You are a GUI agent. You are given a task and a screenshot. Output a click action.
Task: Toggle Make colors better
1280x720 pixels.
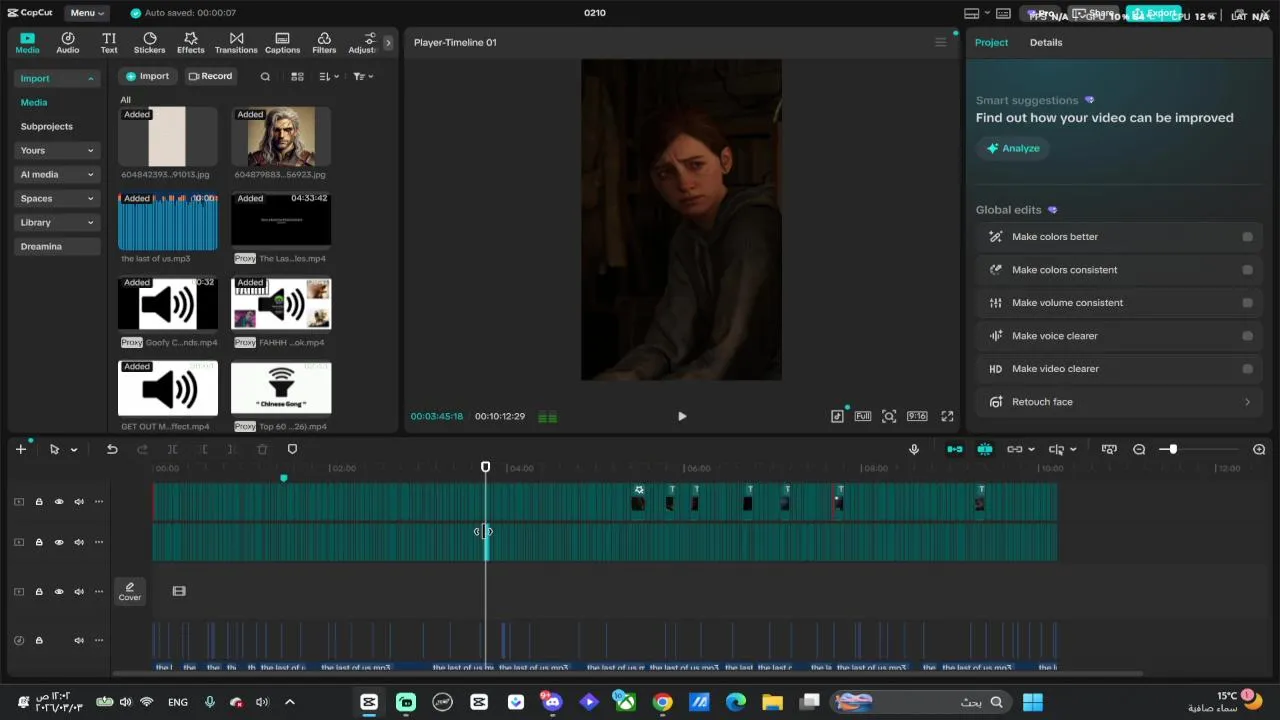[x=1247, y=237]
